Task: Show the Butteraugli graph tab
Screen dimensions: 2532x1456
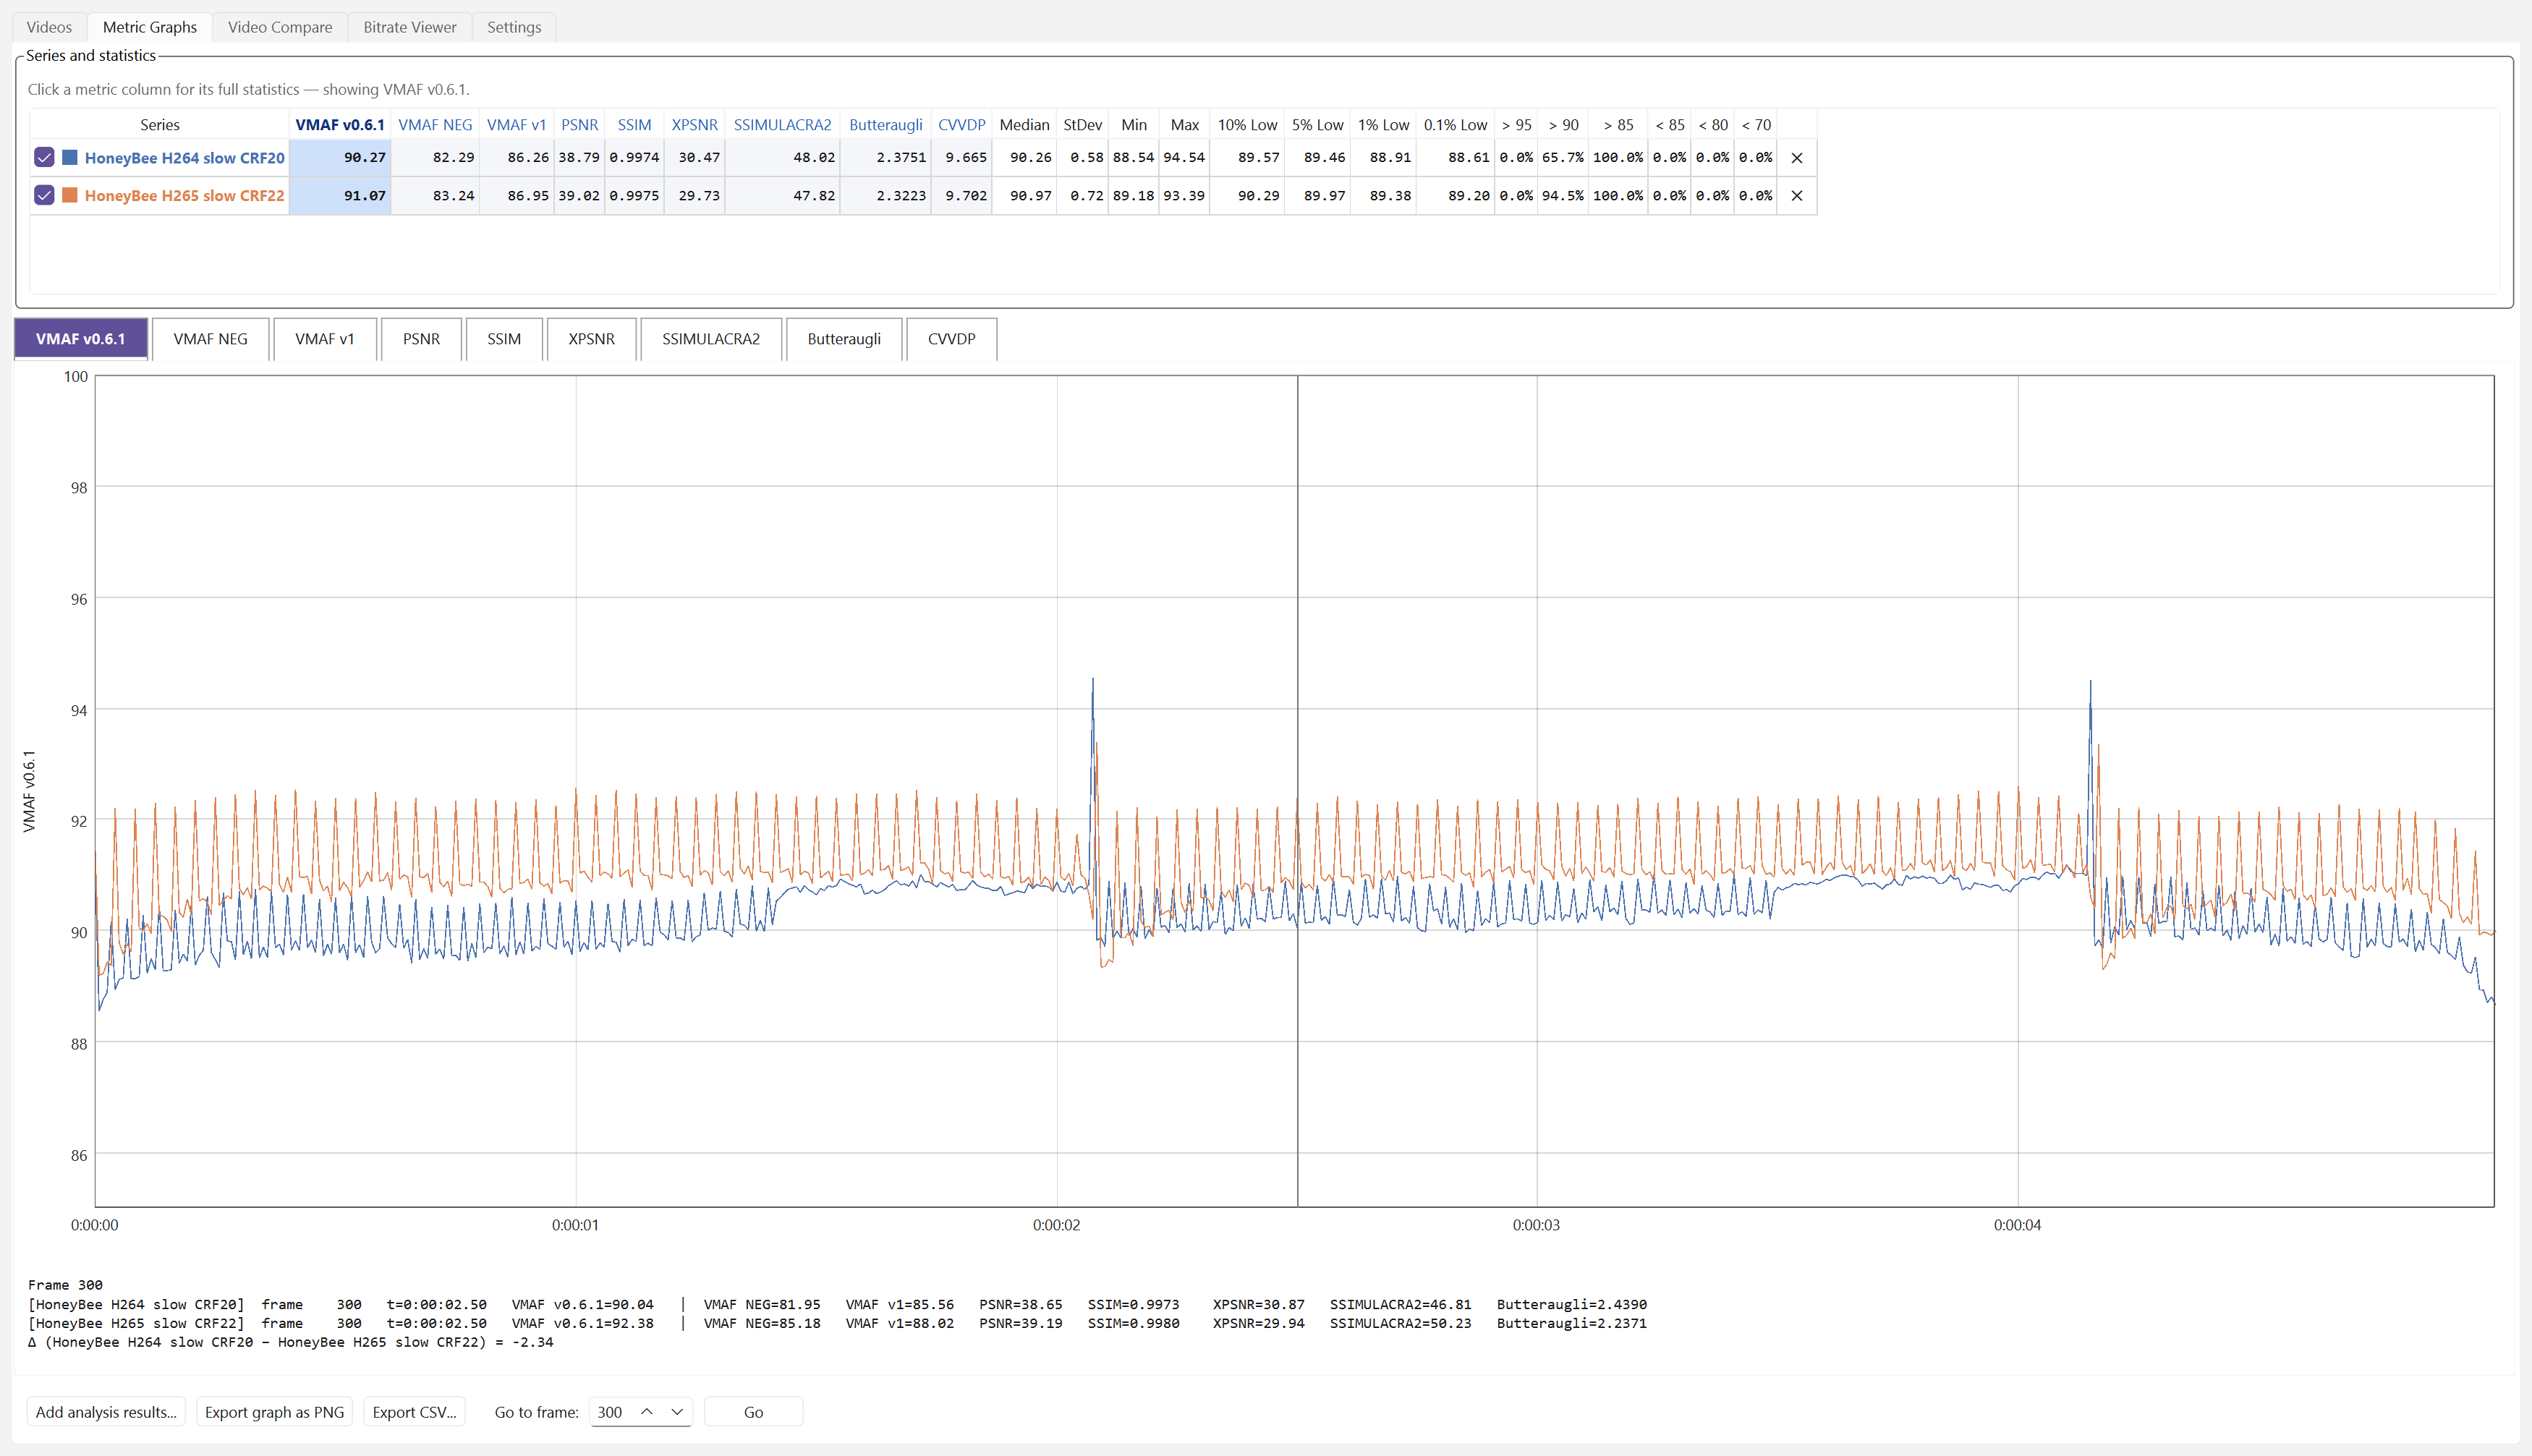Action: click(x=844, y=339)
